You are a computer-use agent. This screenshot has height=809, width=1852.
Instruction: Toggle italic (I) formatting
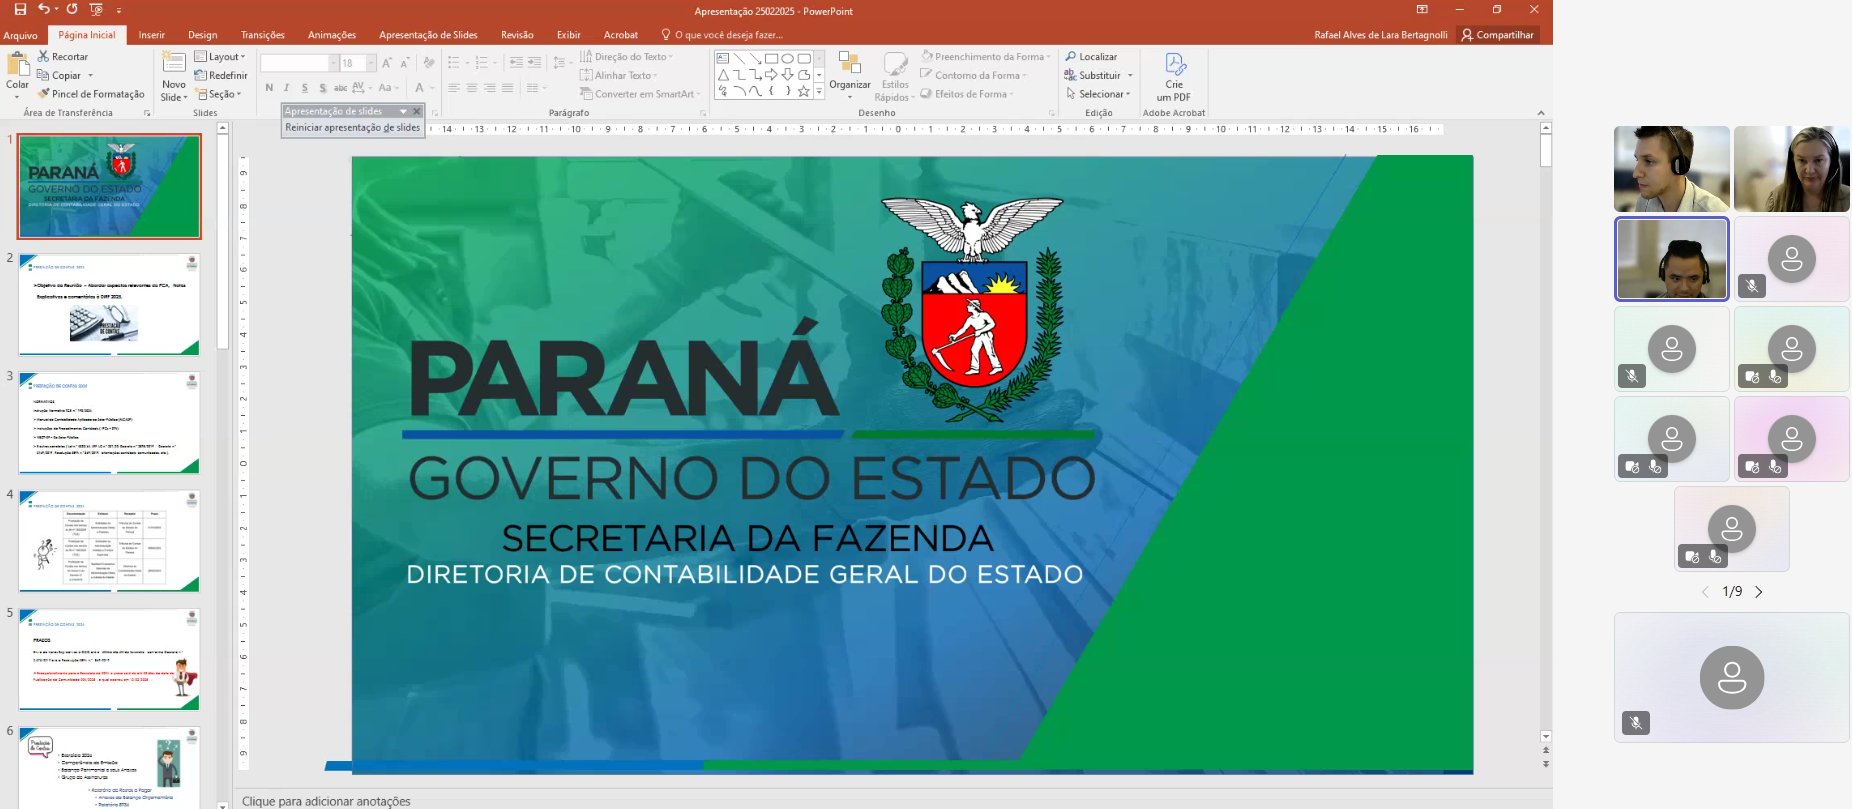[x=287, y=88]
